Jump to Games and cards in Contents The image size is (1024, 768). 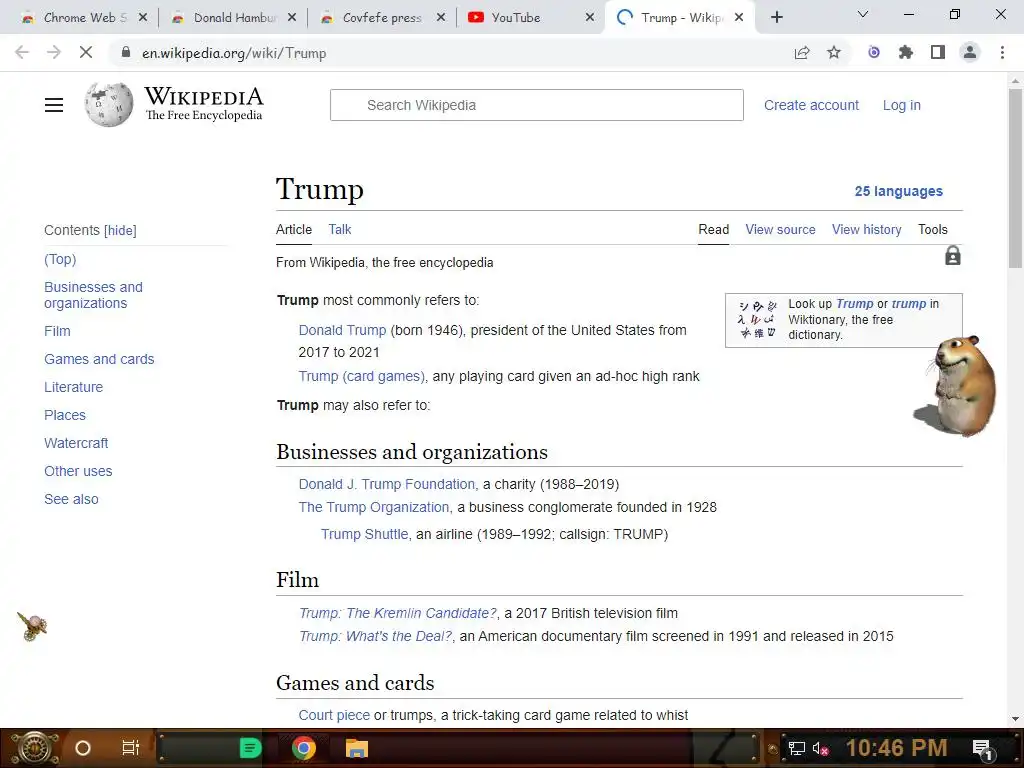pos(99,359)
